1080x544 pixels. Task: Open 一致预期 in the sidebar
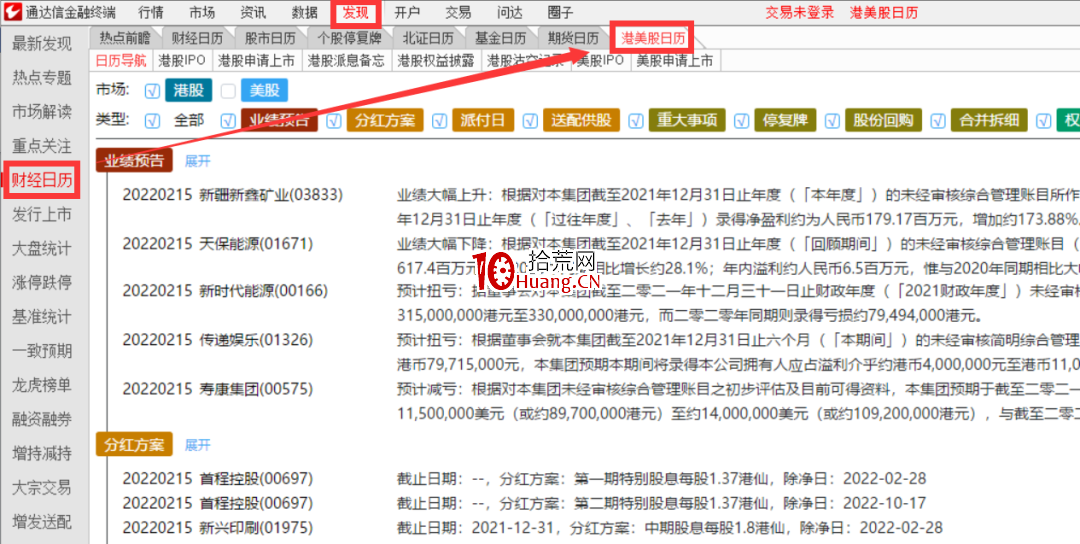[x=42, y=351]
